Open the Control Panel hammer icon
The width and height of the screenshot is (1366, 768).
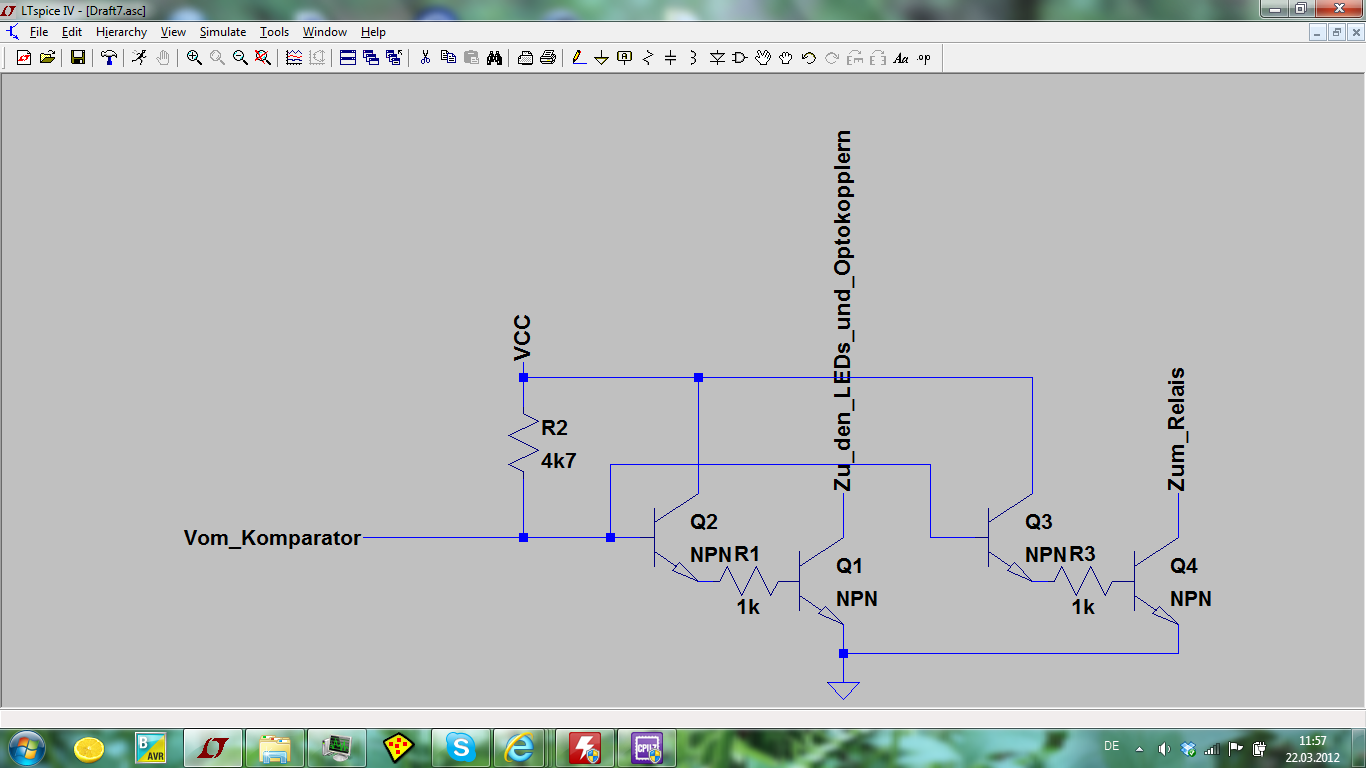(108, 58)
